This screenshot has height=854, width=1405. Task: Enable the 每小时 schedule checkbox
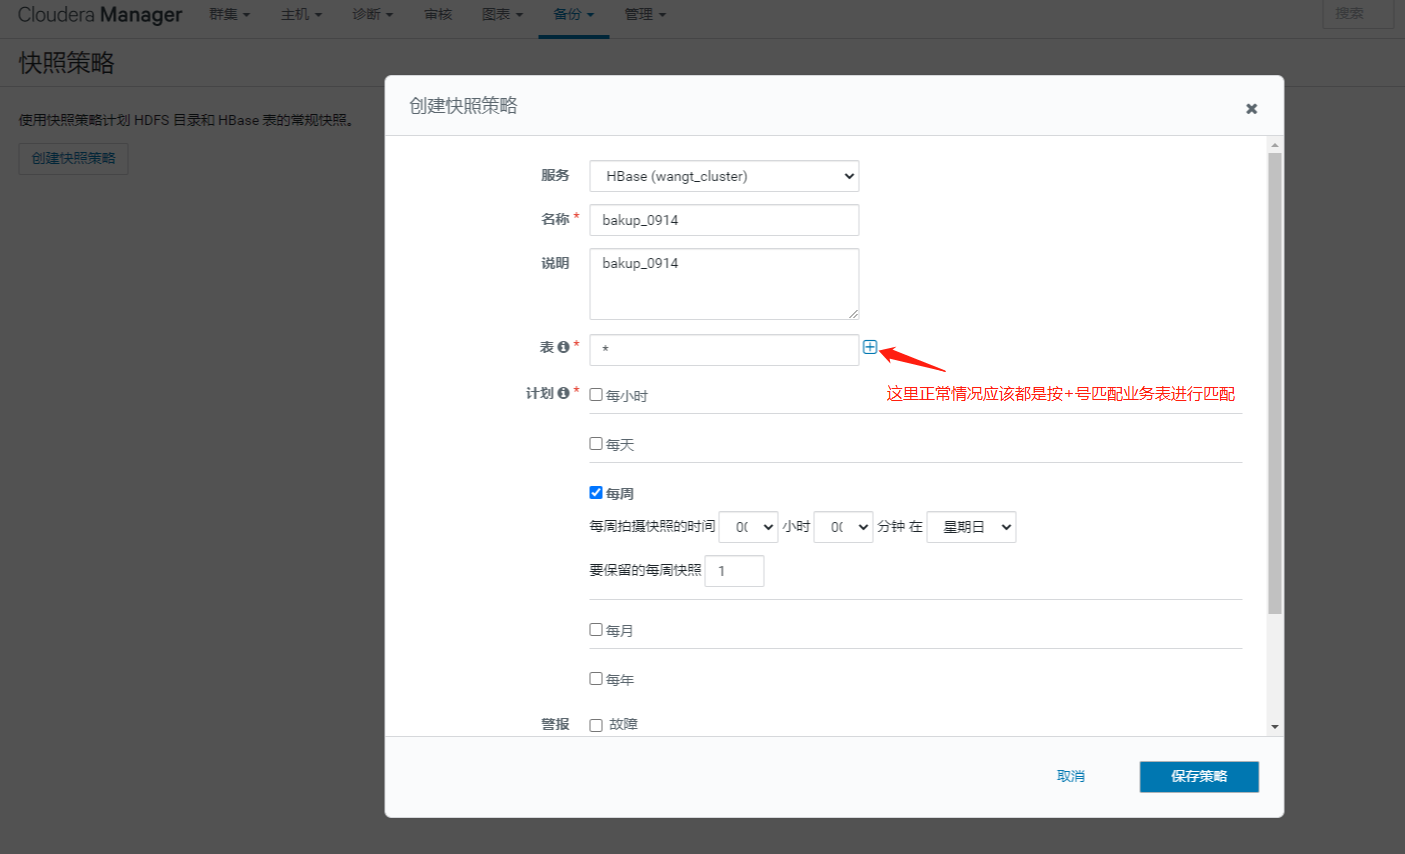(596, 395)
